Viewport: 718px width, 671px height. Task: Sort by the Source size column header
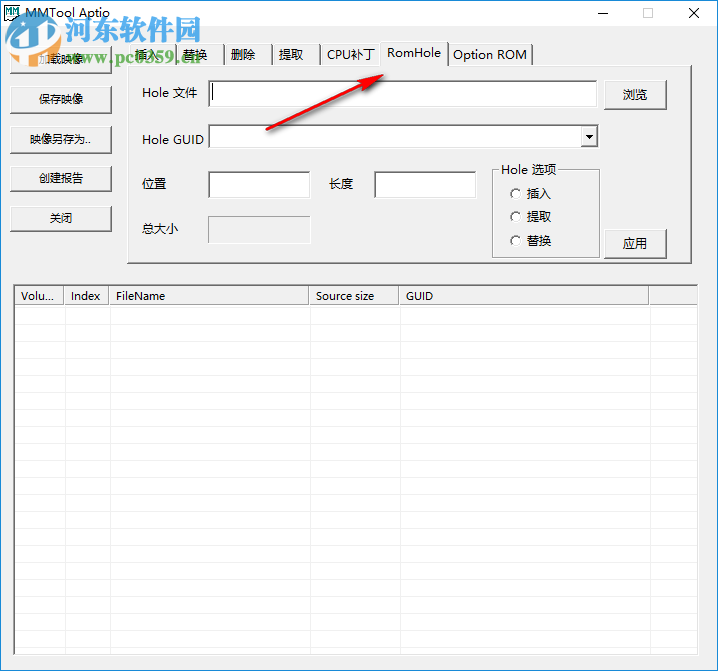354,296
